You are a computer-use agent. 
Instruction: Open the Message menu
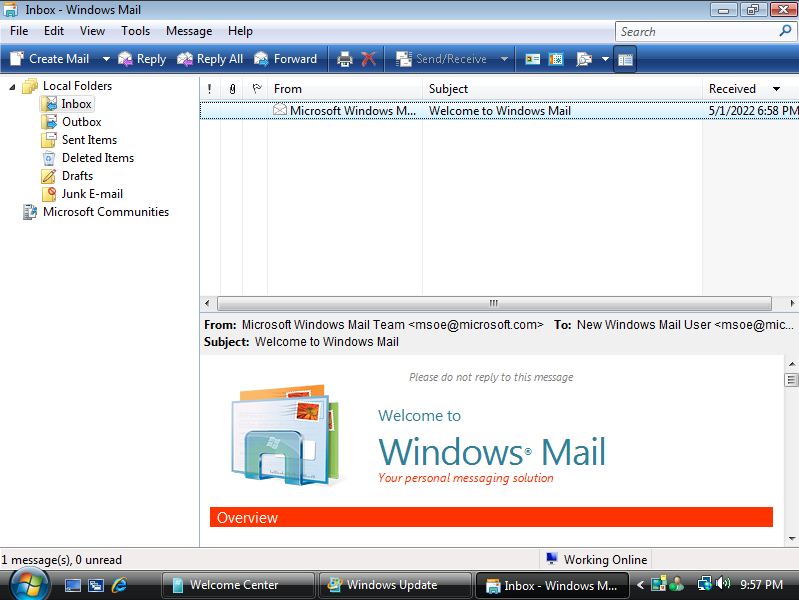(x=189, y=31)
